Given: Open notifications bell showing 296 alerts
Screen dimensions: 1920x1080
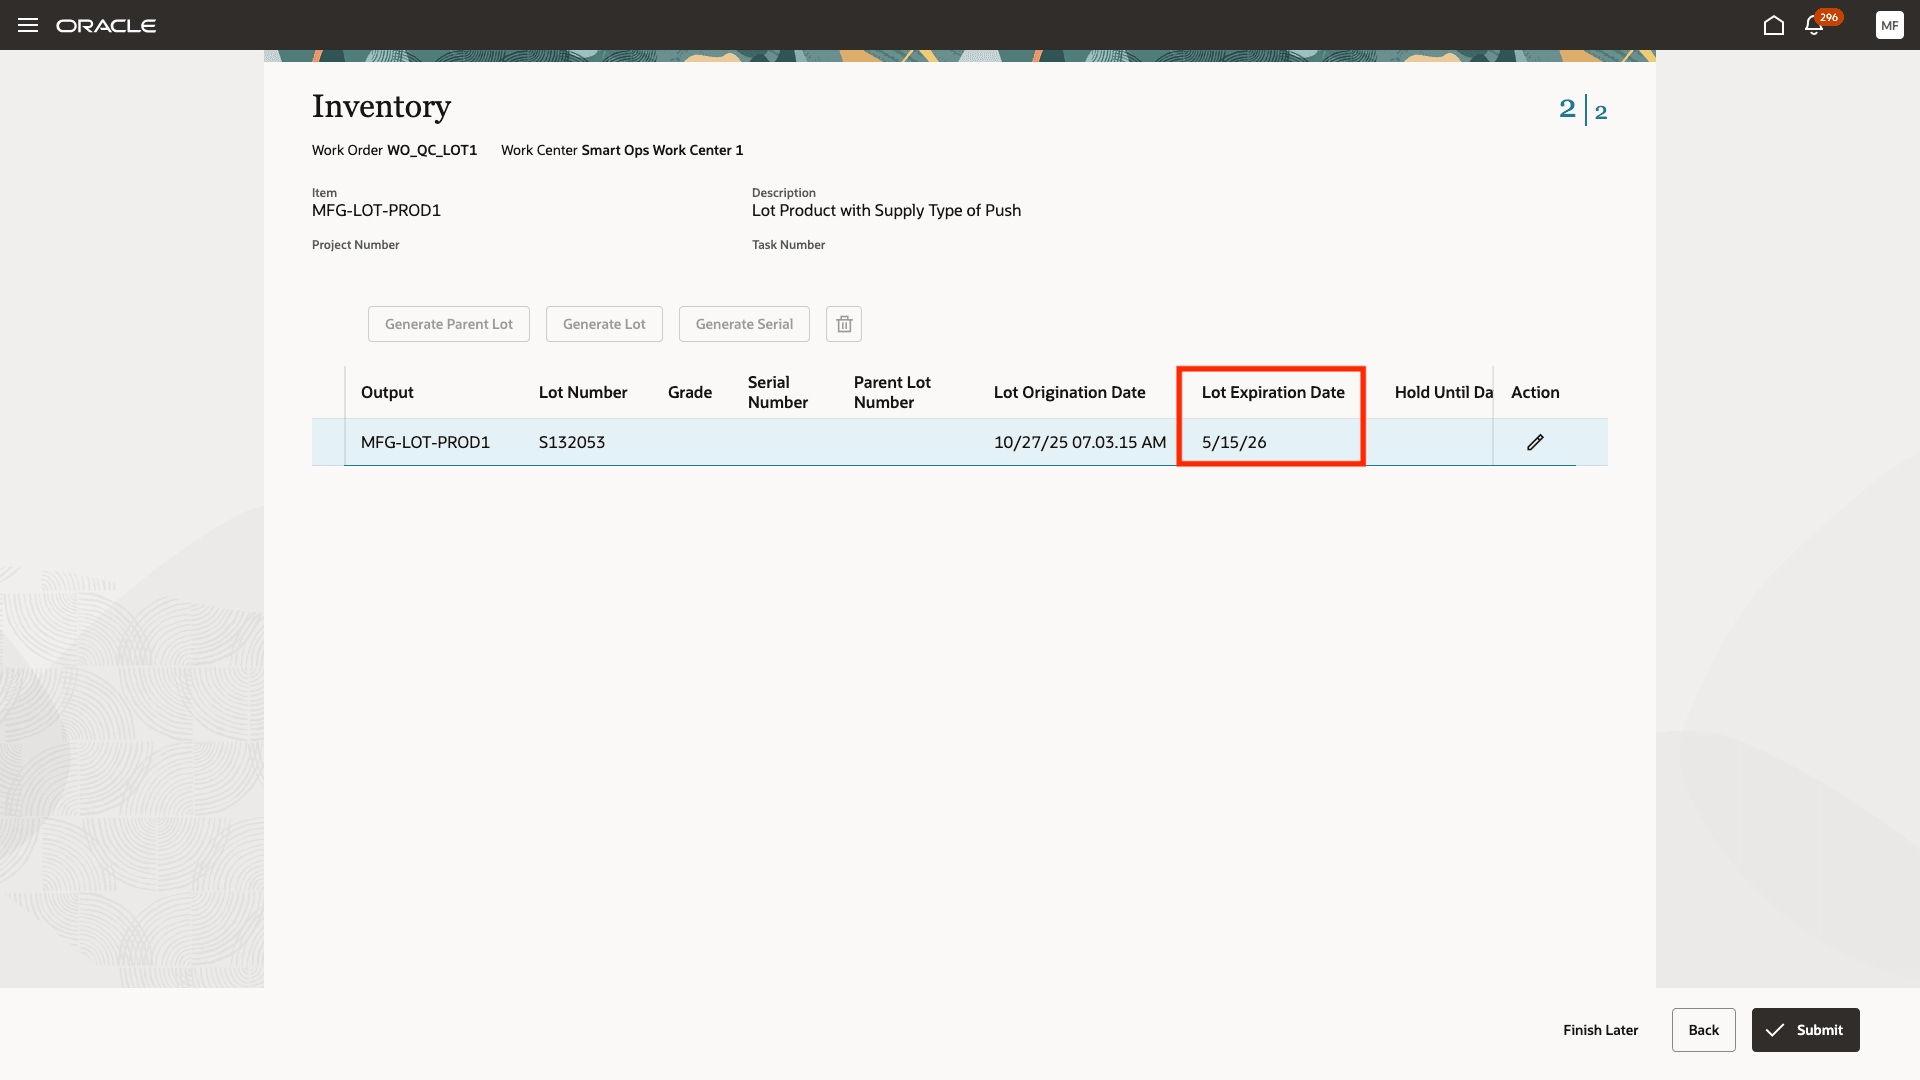Looking at the screenshot, I should coord(1813,25).
